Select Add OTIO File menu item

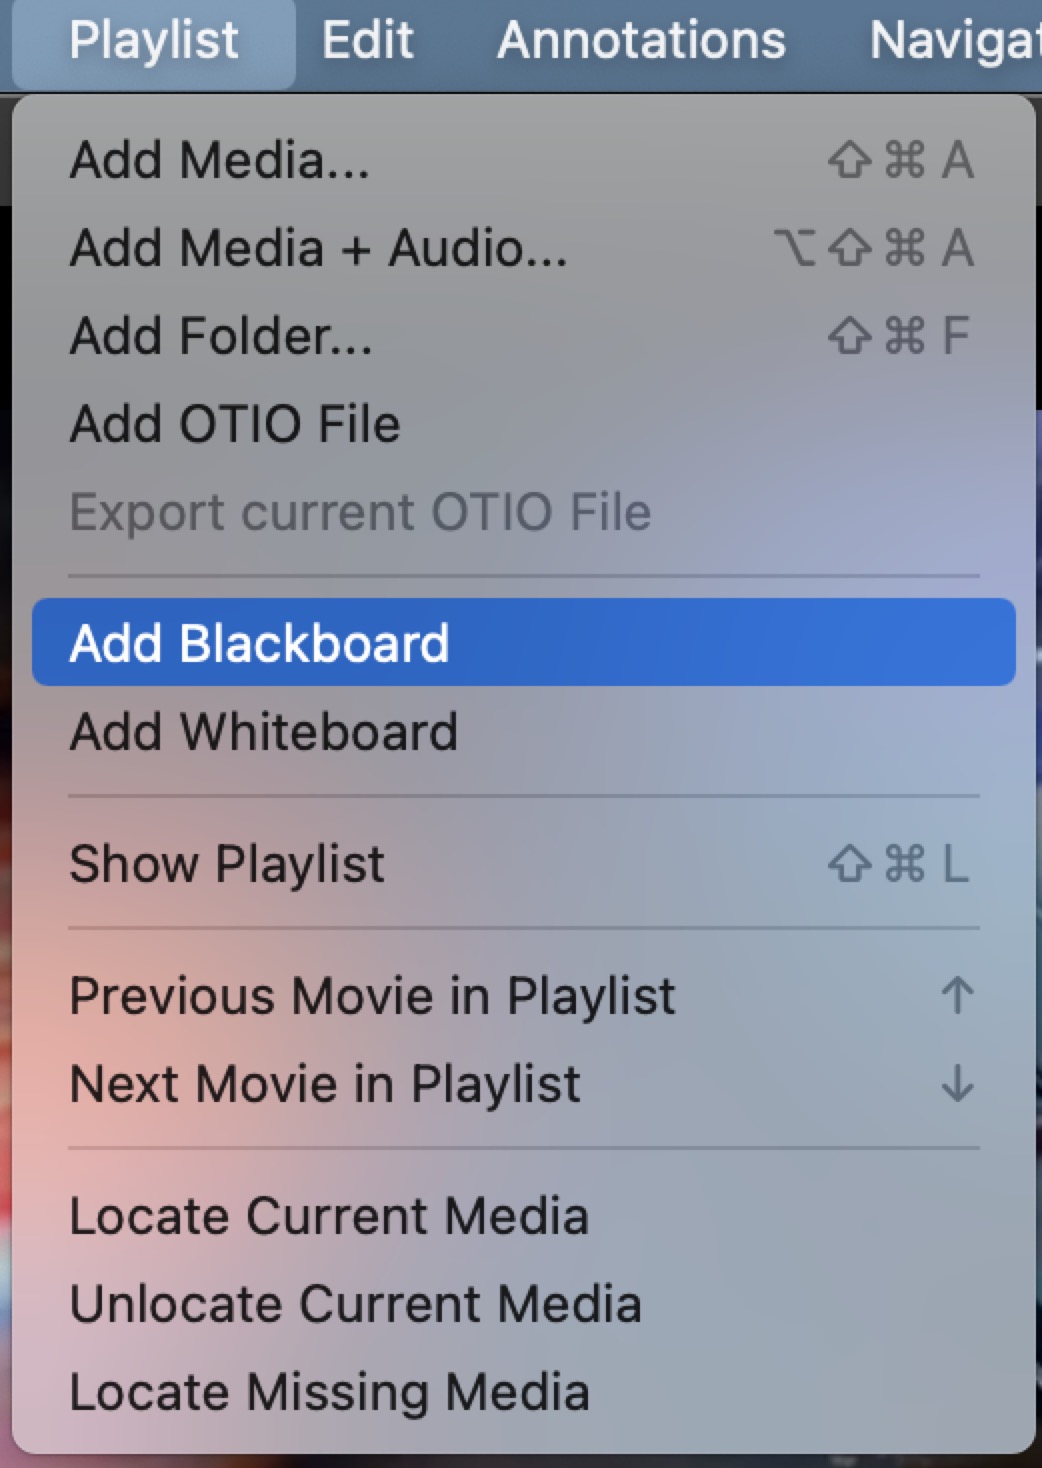click(523, 424)
